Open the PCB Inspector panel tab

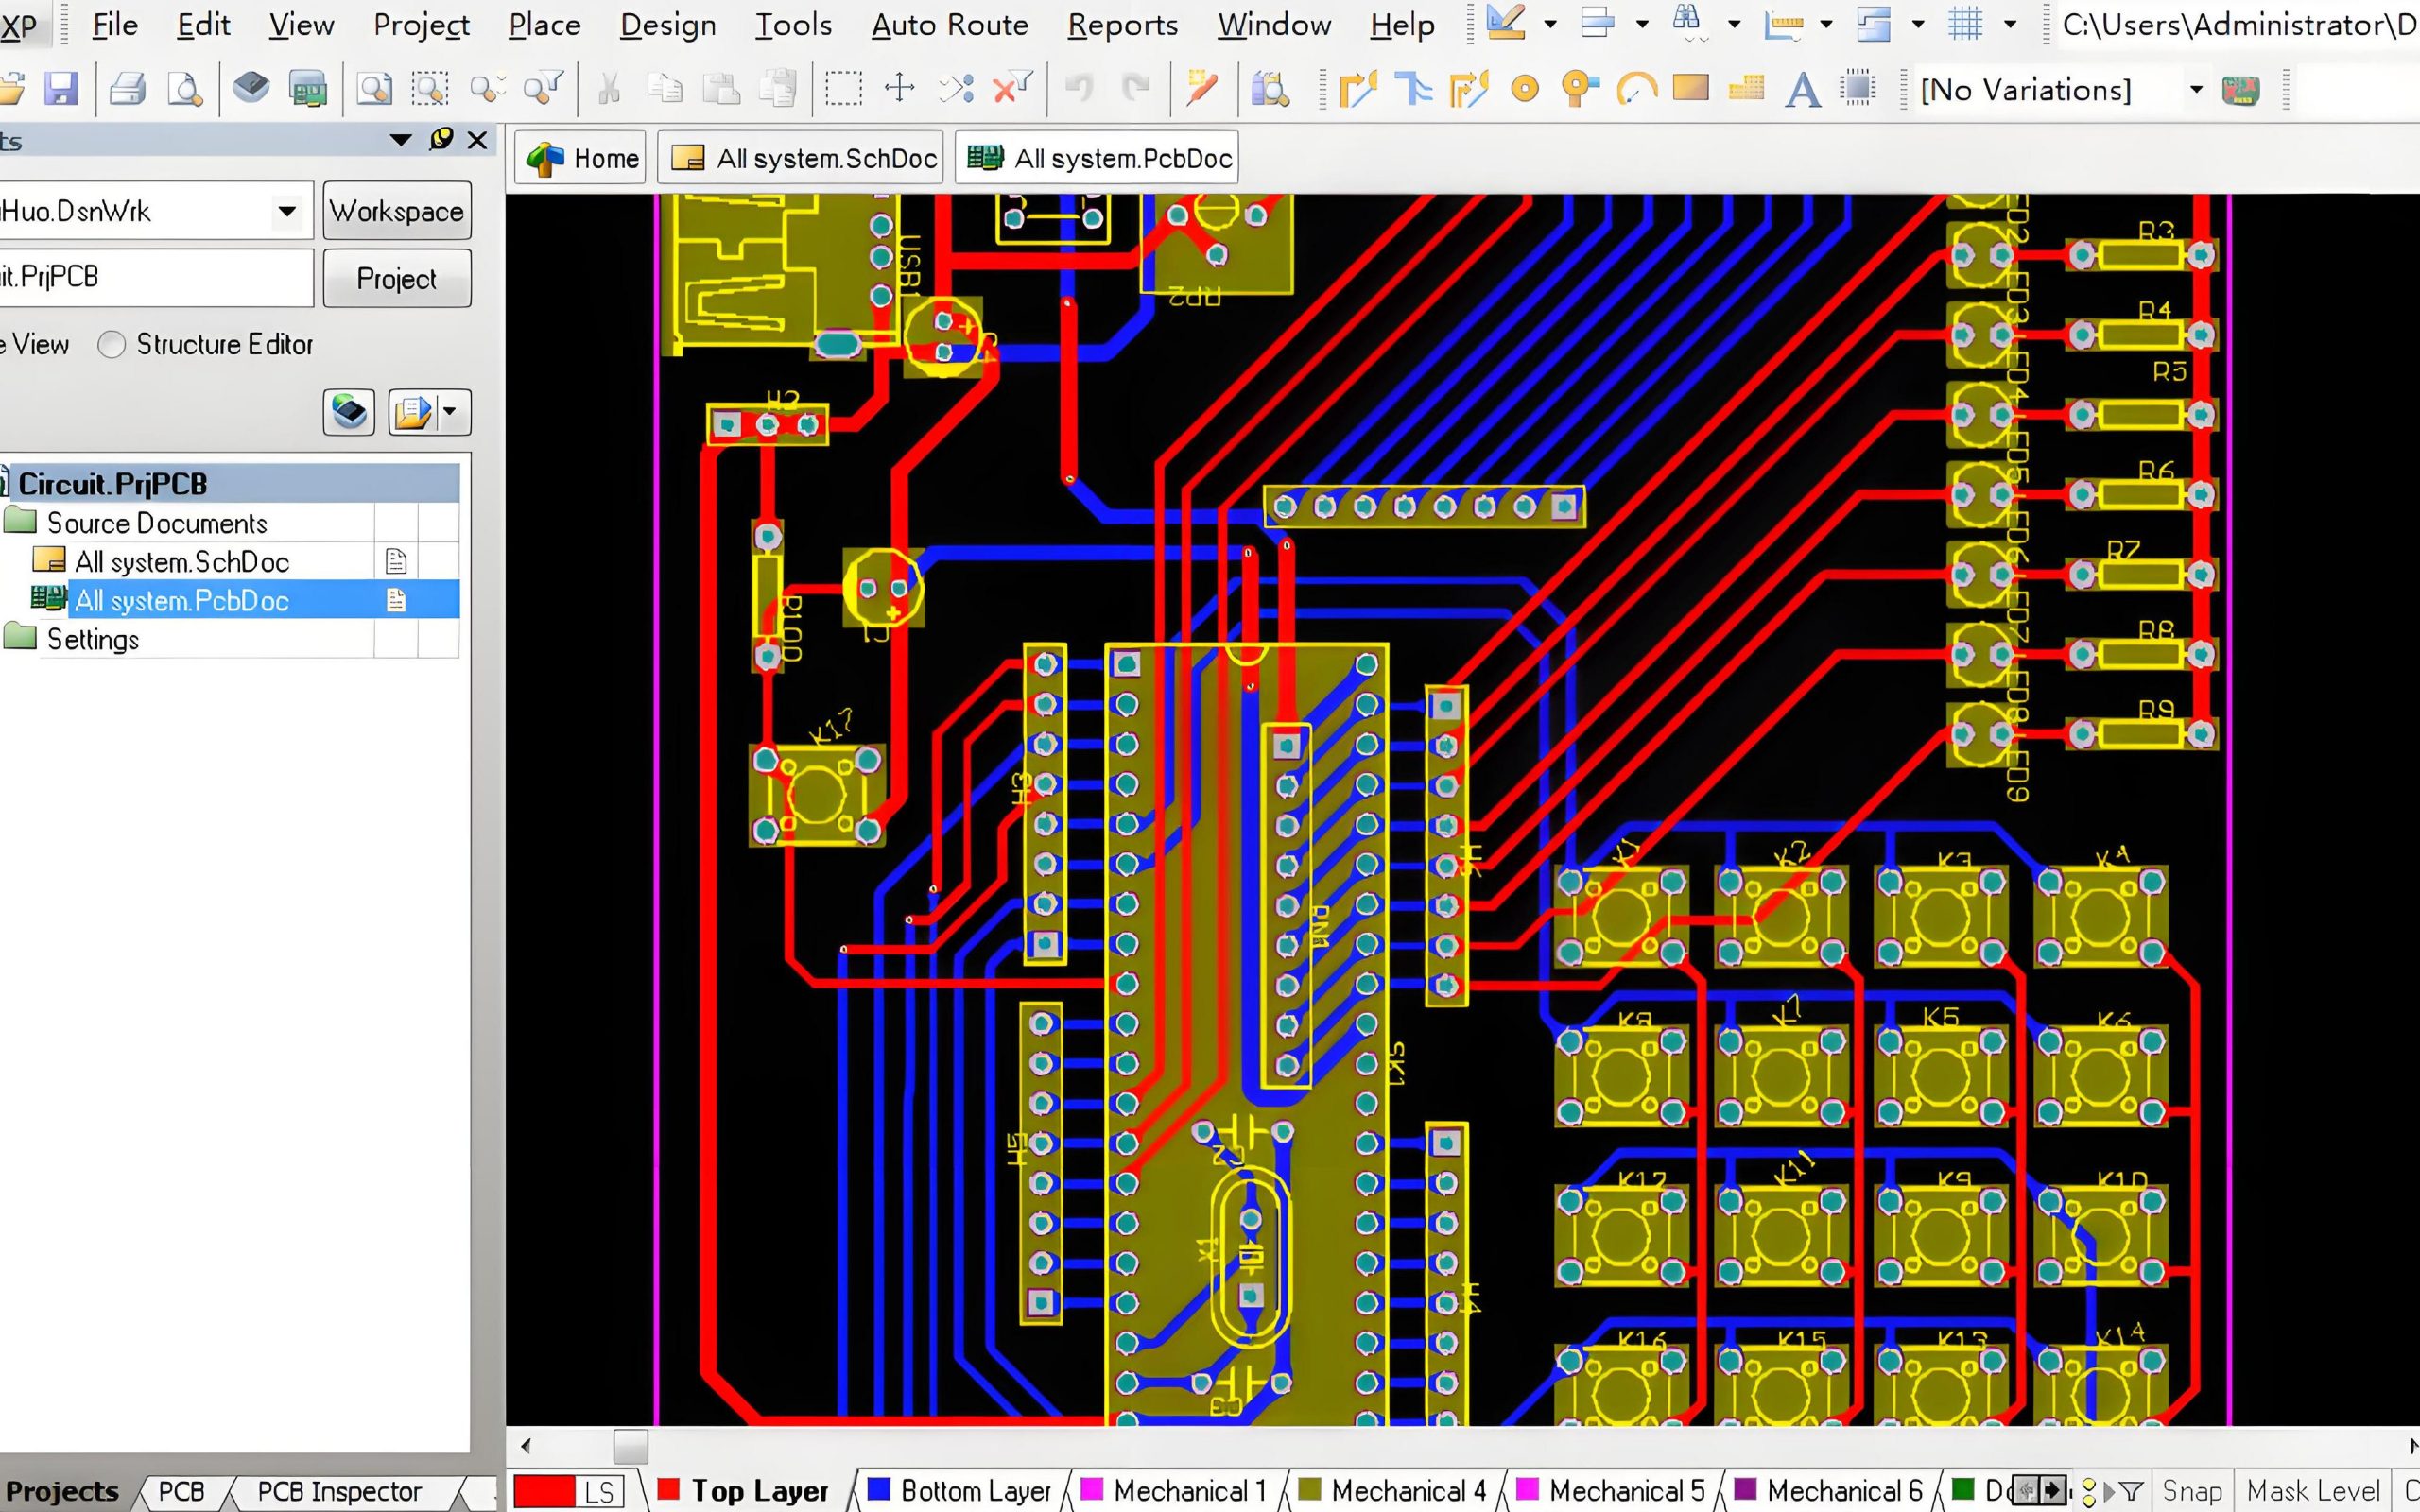coord(338,1491)
